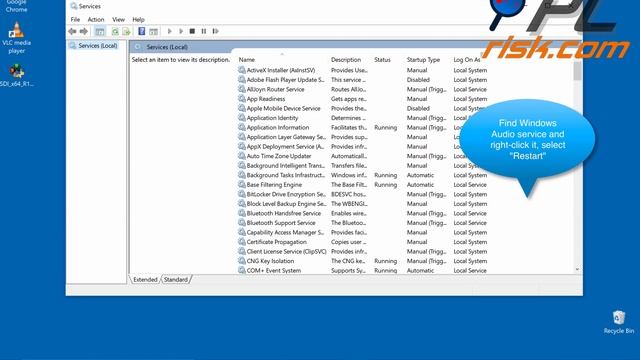Select Apple Mobile Device Service row
Image resolution: width=640 pixels, height=360 pixels.
[362, 108]
